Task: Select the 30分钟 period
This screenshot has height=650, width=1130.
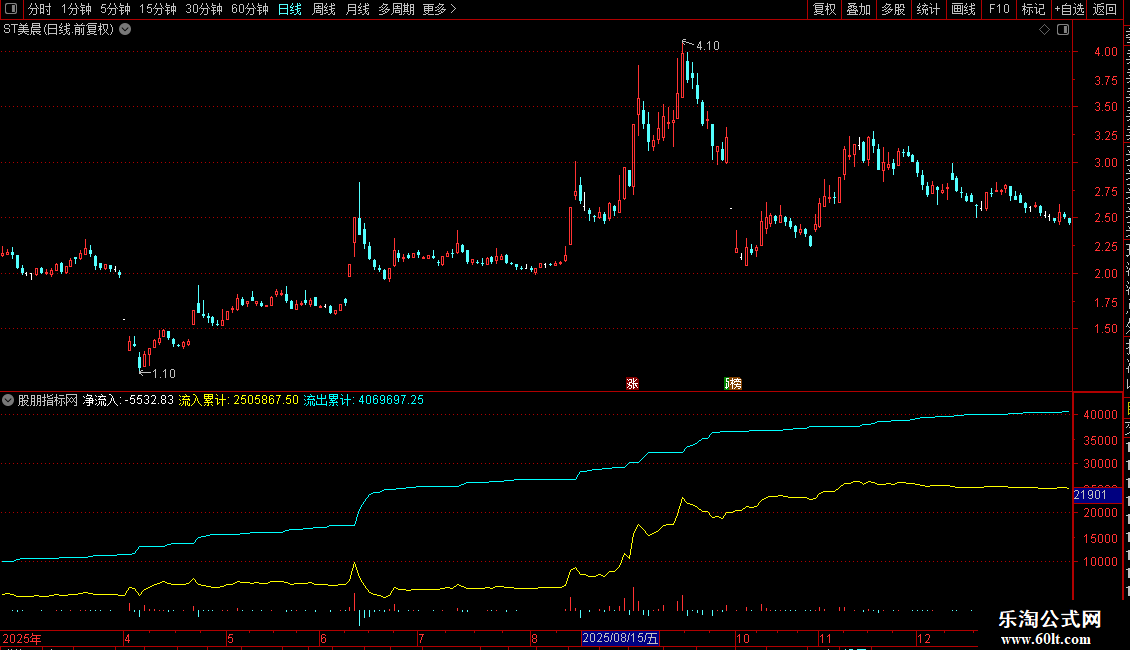Action: pyautogui.click(x=204, y=9)
